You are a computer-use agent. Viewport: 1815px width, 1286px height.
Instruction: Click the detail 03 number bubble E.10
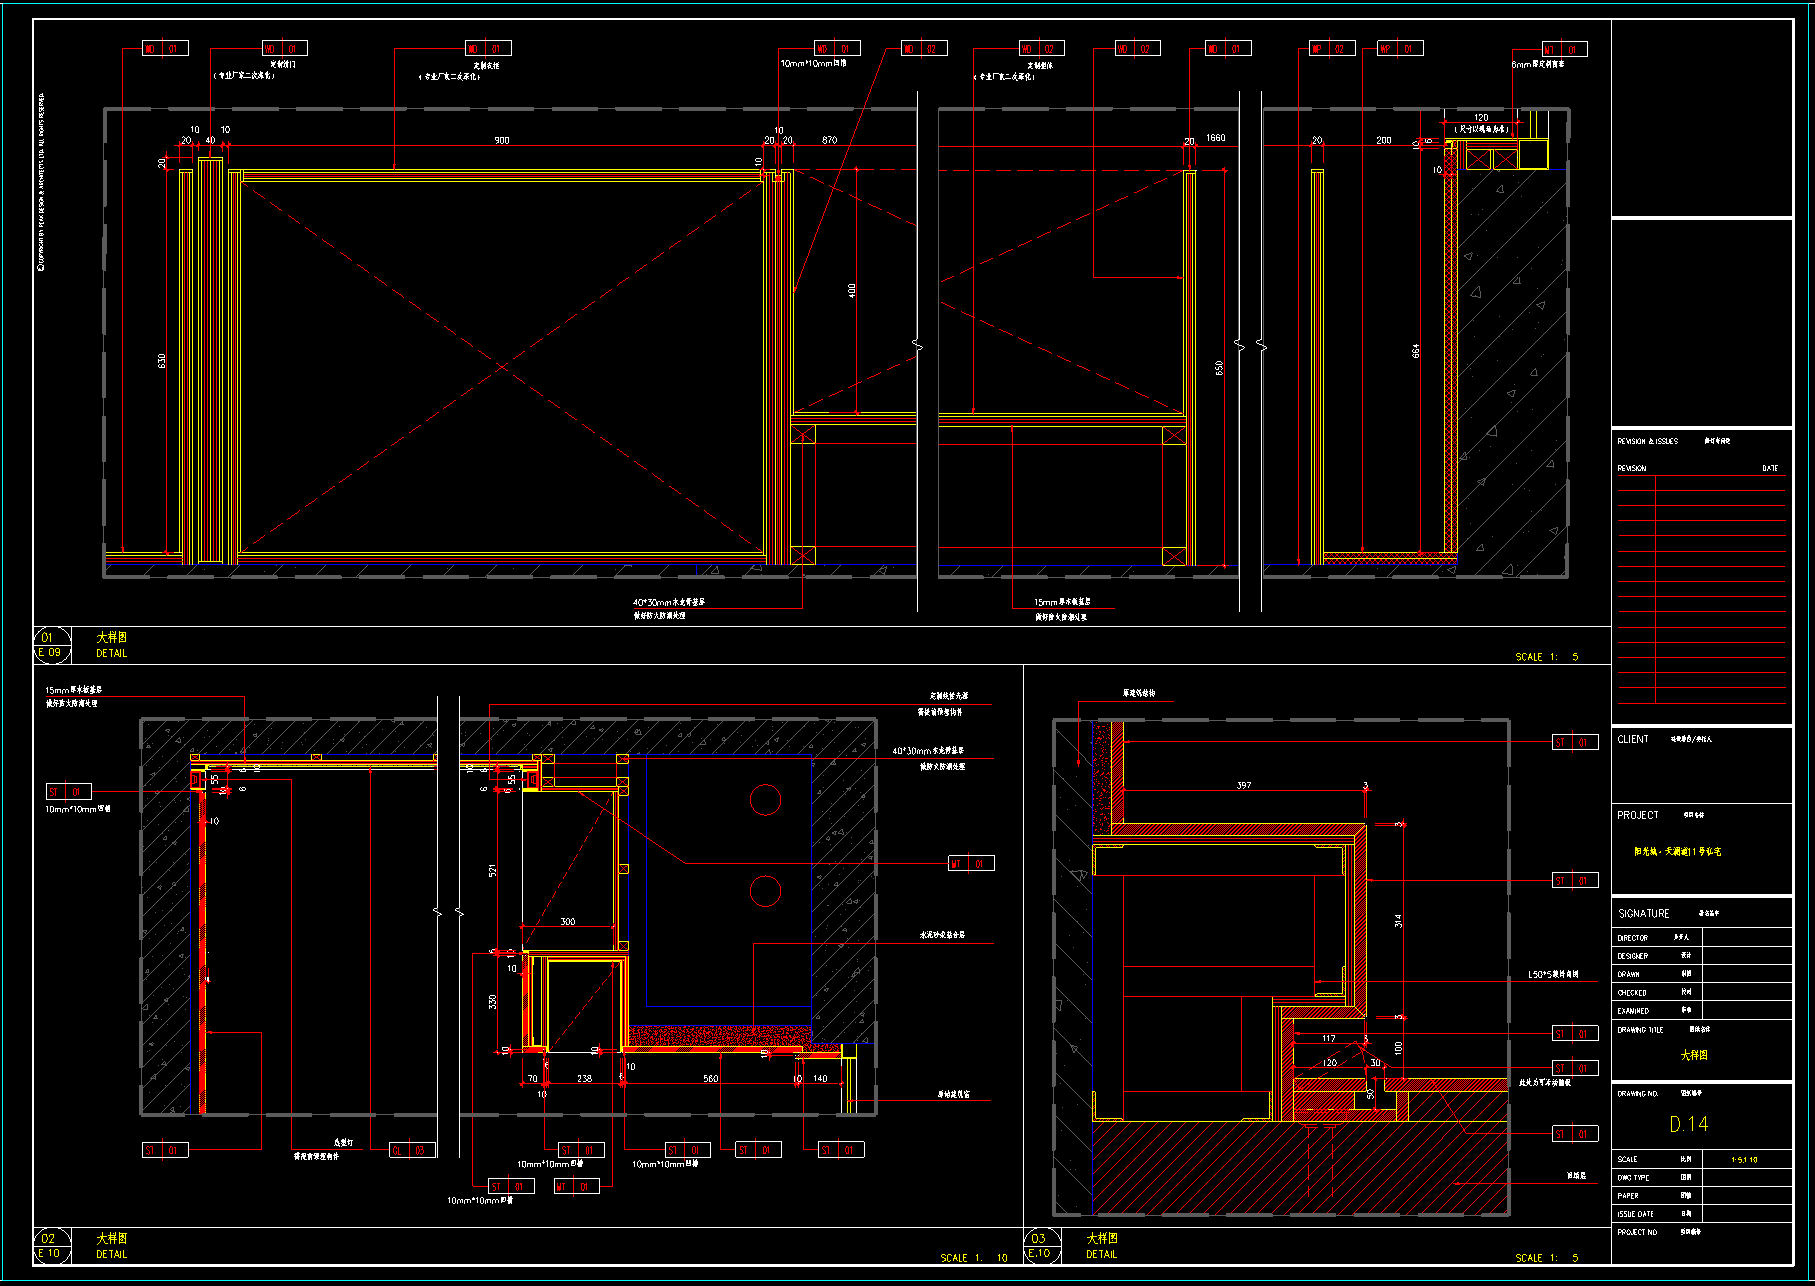point(1040,1246)
